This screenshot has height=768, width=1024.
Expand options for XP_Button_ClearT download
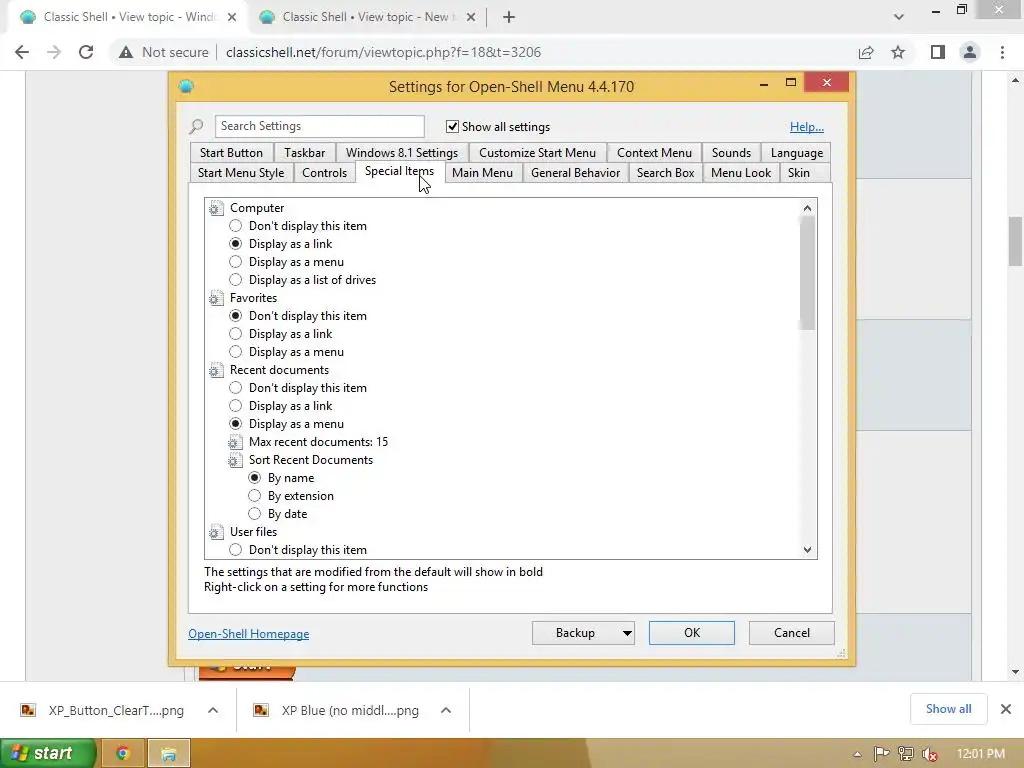click(x=213, y=710)
